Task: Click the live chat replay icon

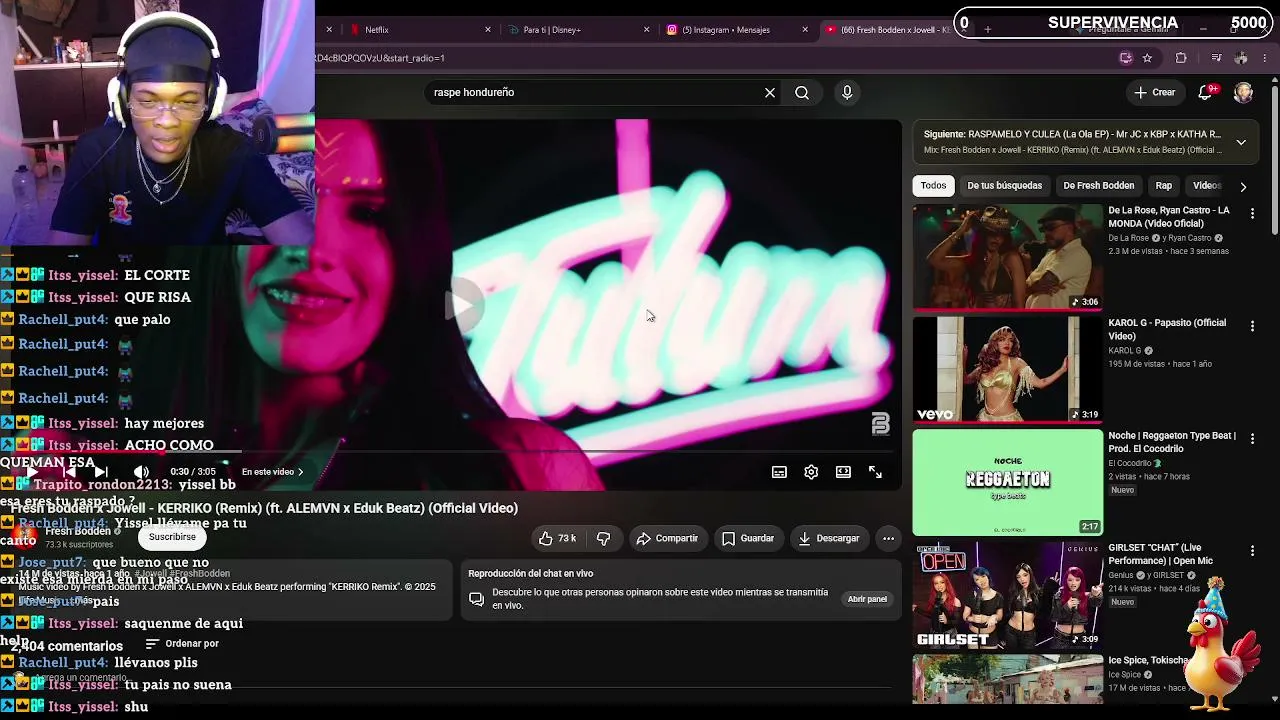Action: [477, 599]
